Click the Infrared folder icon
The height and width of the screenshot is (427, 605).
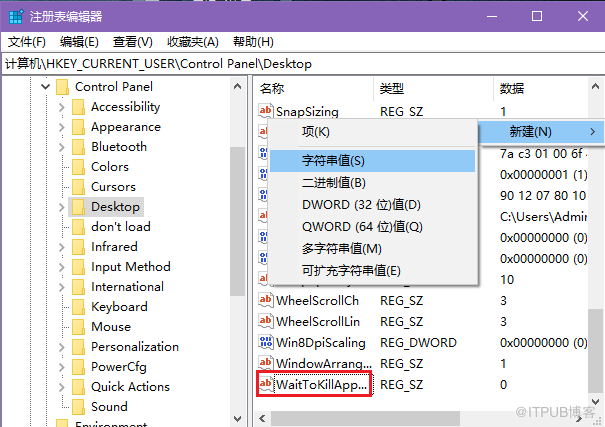78,247
